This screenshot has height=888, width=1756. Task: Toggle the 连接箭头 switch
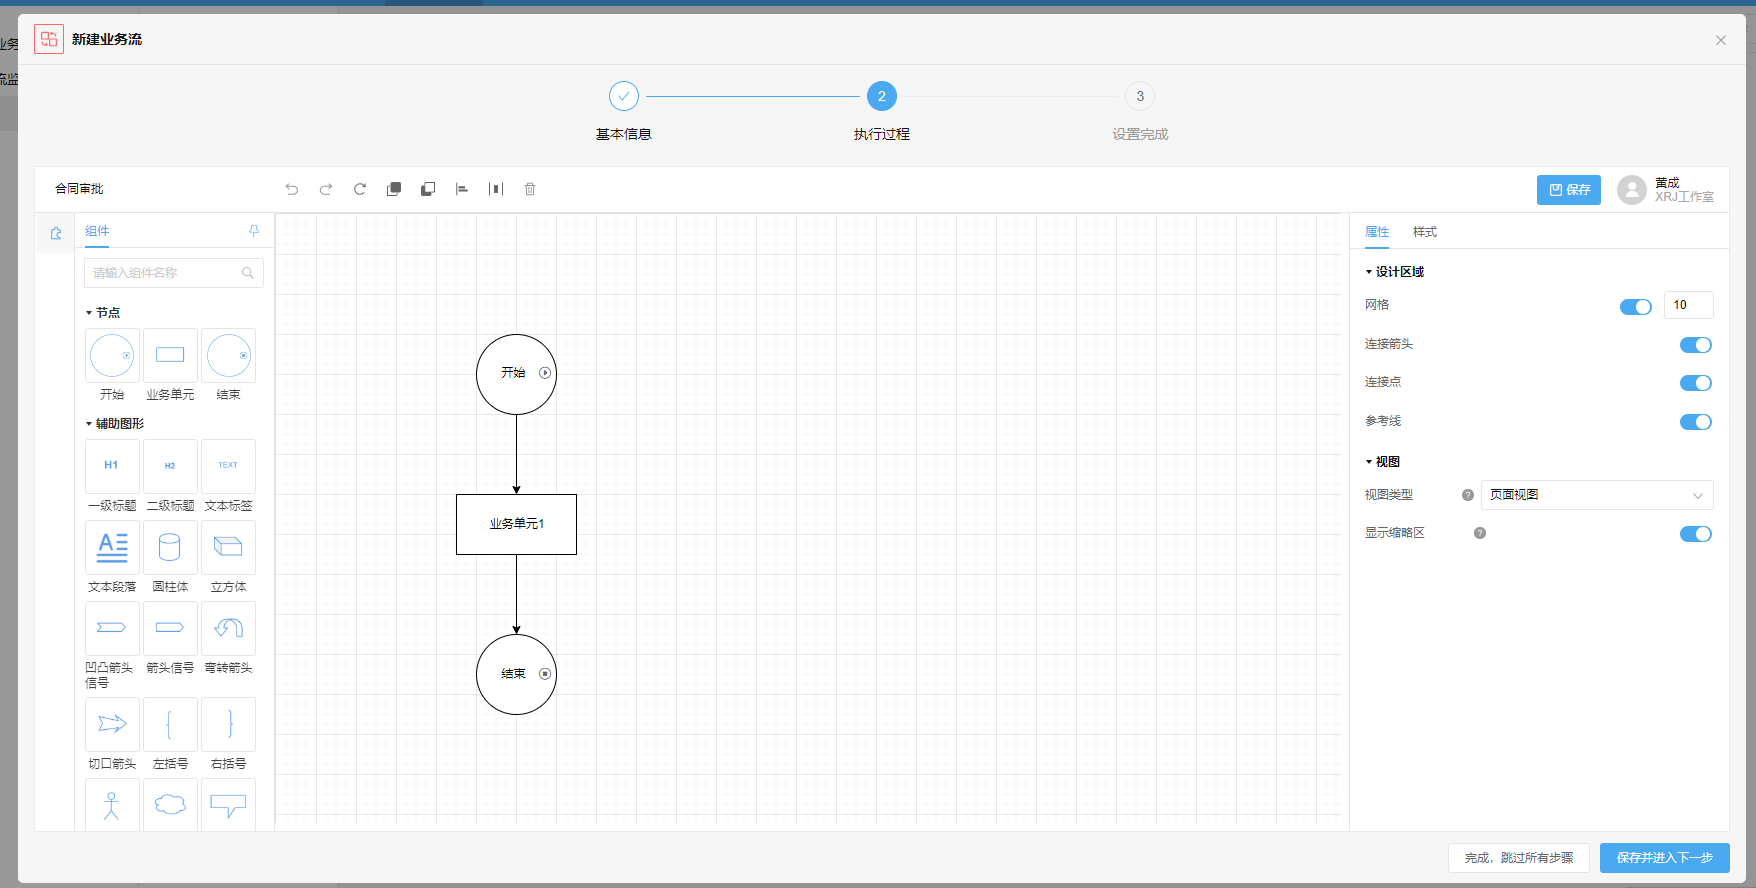point(1696,345)
